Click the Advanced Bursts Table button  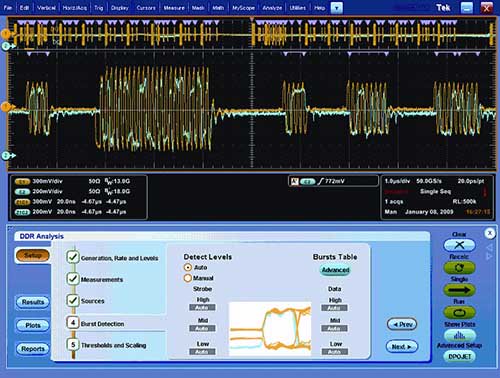335,270
